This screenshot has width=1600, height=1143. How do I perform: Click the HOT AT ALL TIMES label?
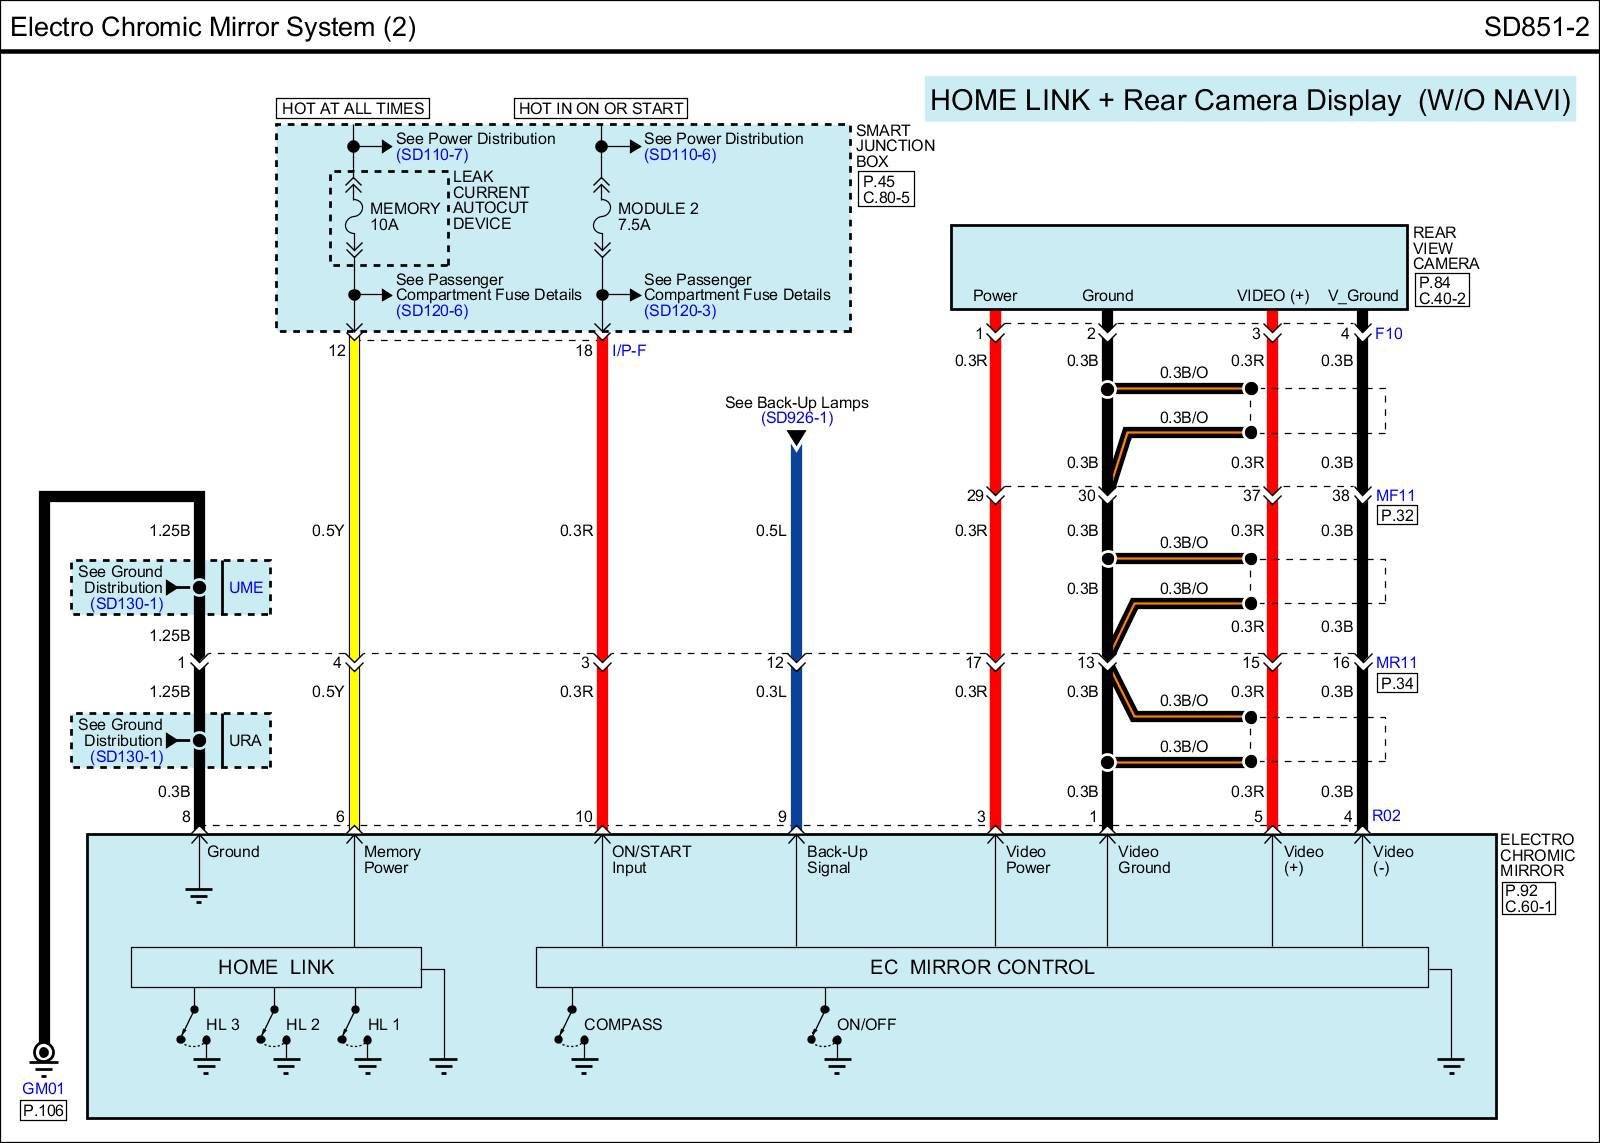(353, 108)
